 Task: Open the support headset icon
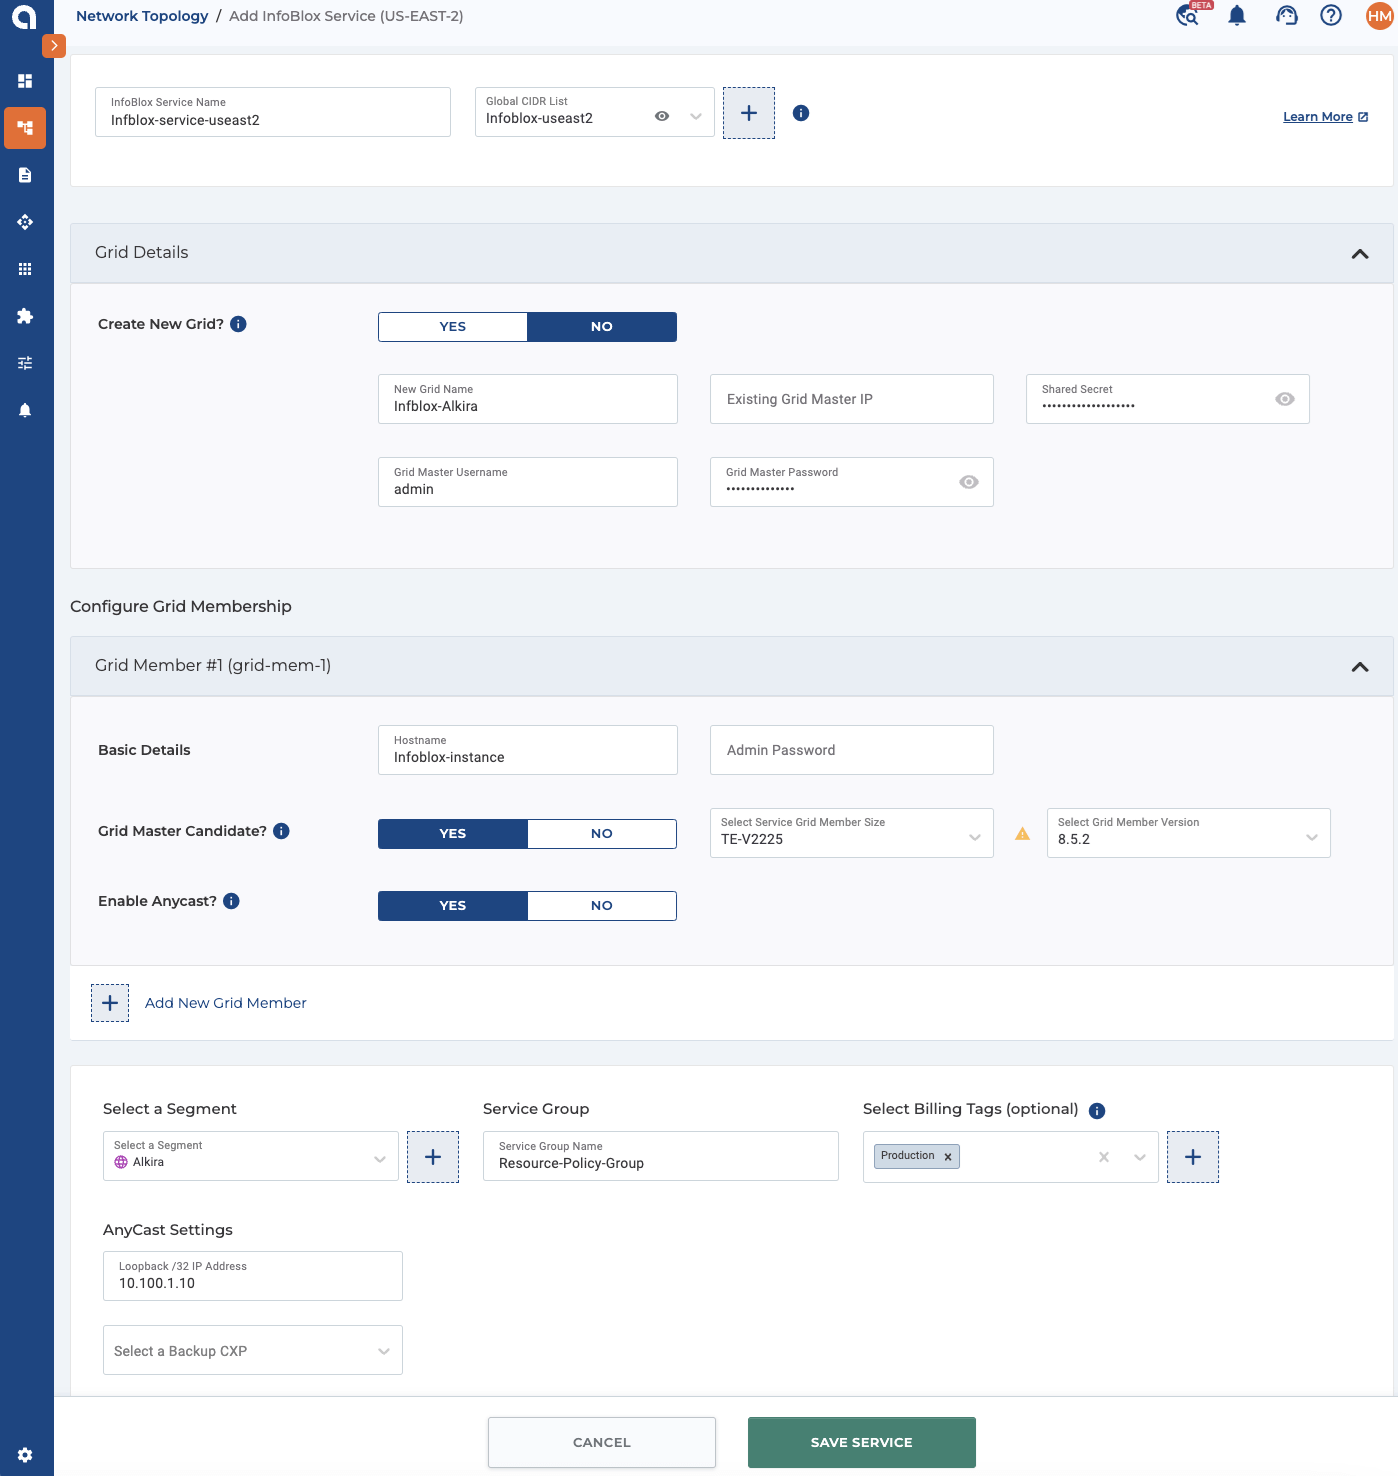1287,15
